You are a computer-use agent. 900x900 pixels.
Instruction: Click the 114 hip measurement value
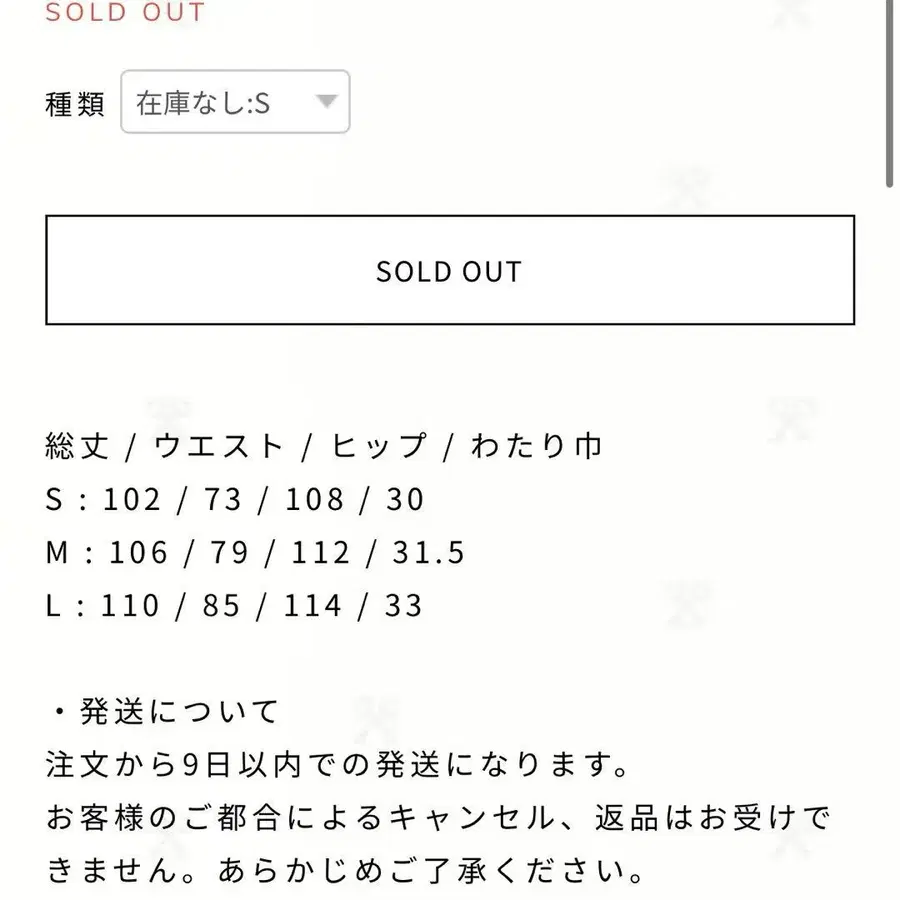click(314, 605)
